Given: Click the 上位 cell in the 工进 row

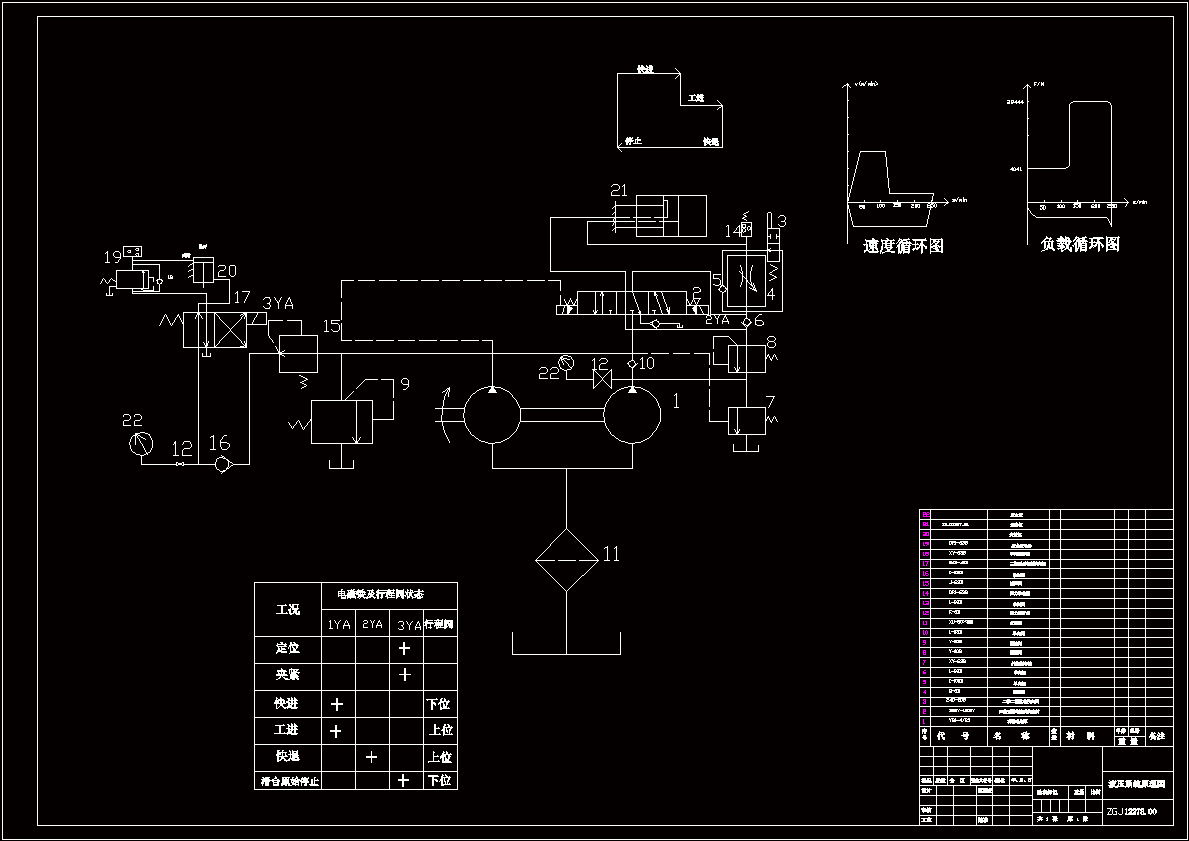Looking at the screenshot, I should pyautogui.click(x=441, y=730).
